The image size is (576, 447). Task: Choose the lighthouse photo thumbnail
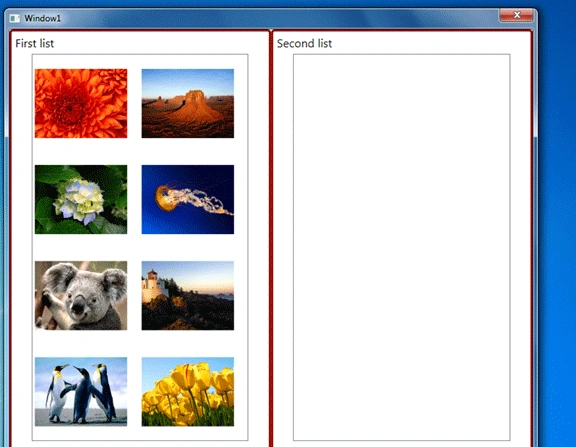point(188,296)
